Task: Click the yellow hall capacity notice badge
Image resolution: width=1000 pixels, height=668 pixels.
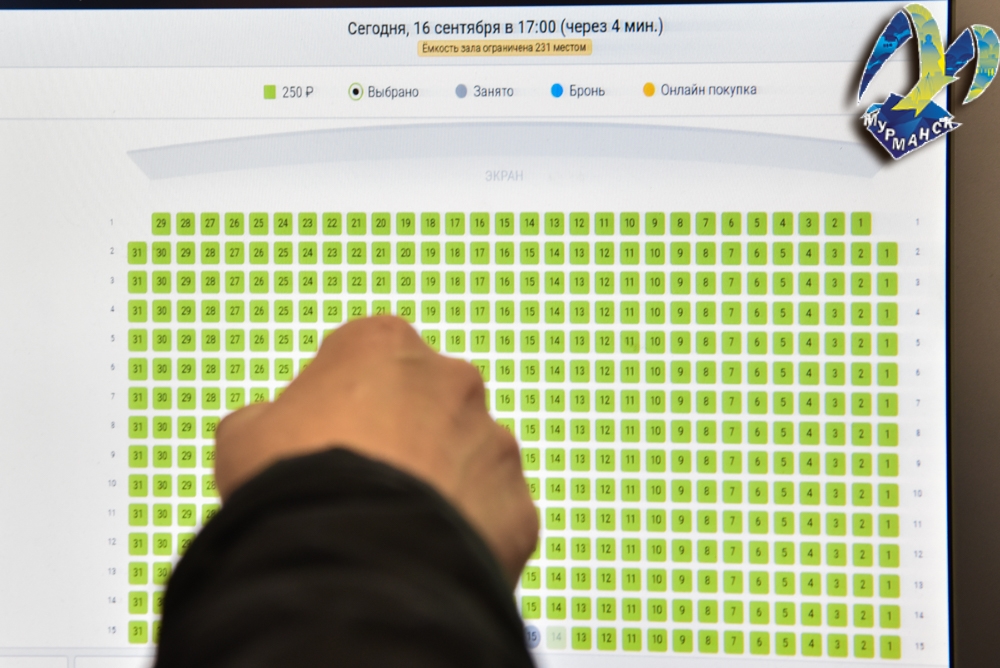Action: point(505,48)
